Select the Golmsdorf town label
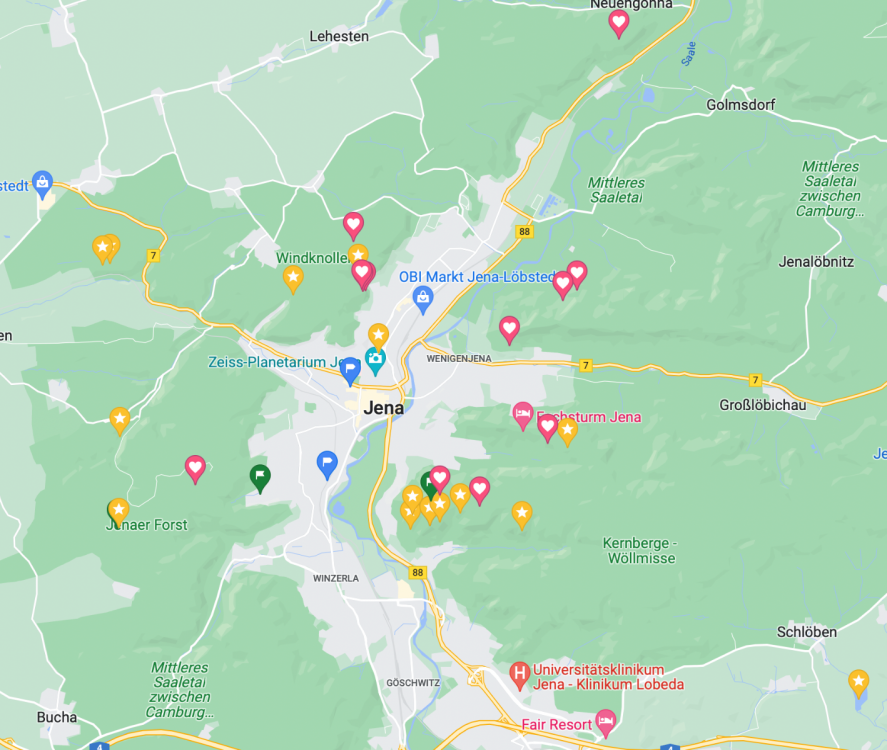Screen dimensions: 887x750 click(x=740, y=105)
